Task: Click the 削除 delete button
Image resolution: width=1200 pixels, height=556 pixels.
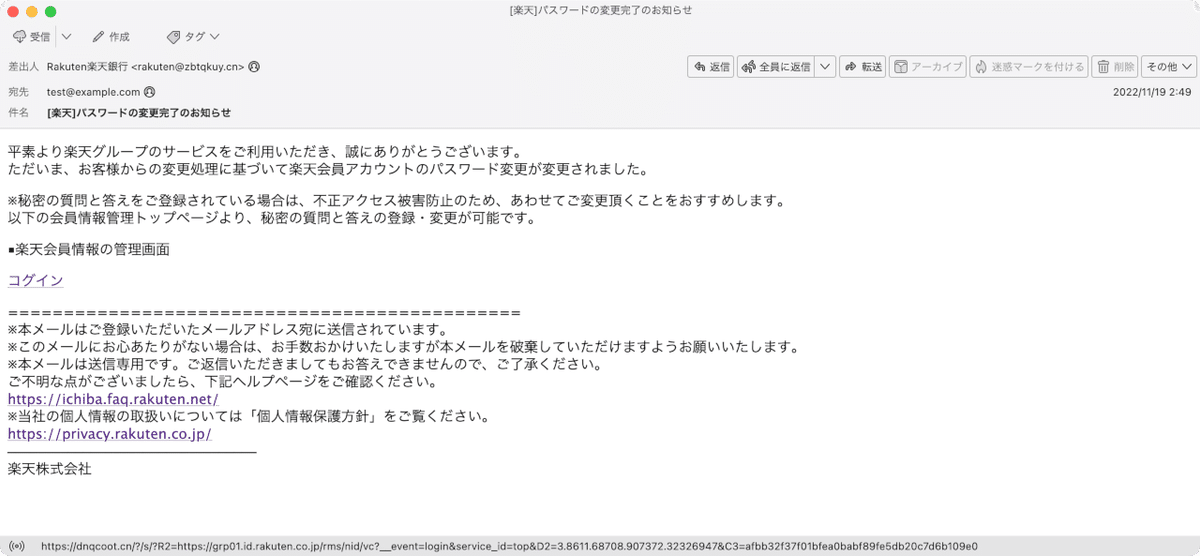Action: [x=1115, y=67]
